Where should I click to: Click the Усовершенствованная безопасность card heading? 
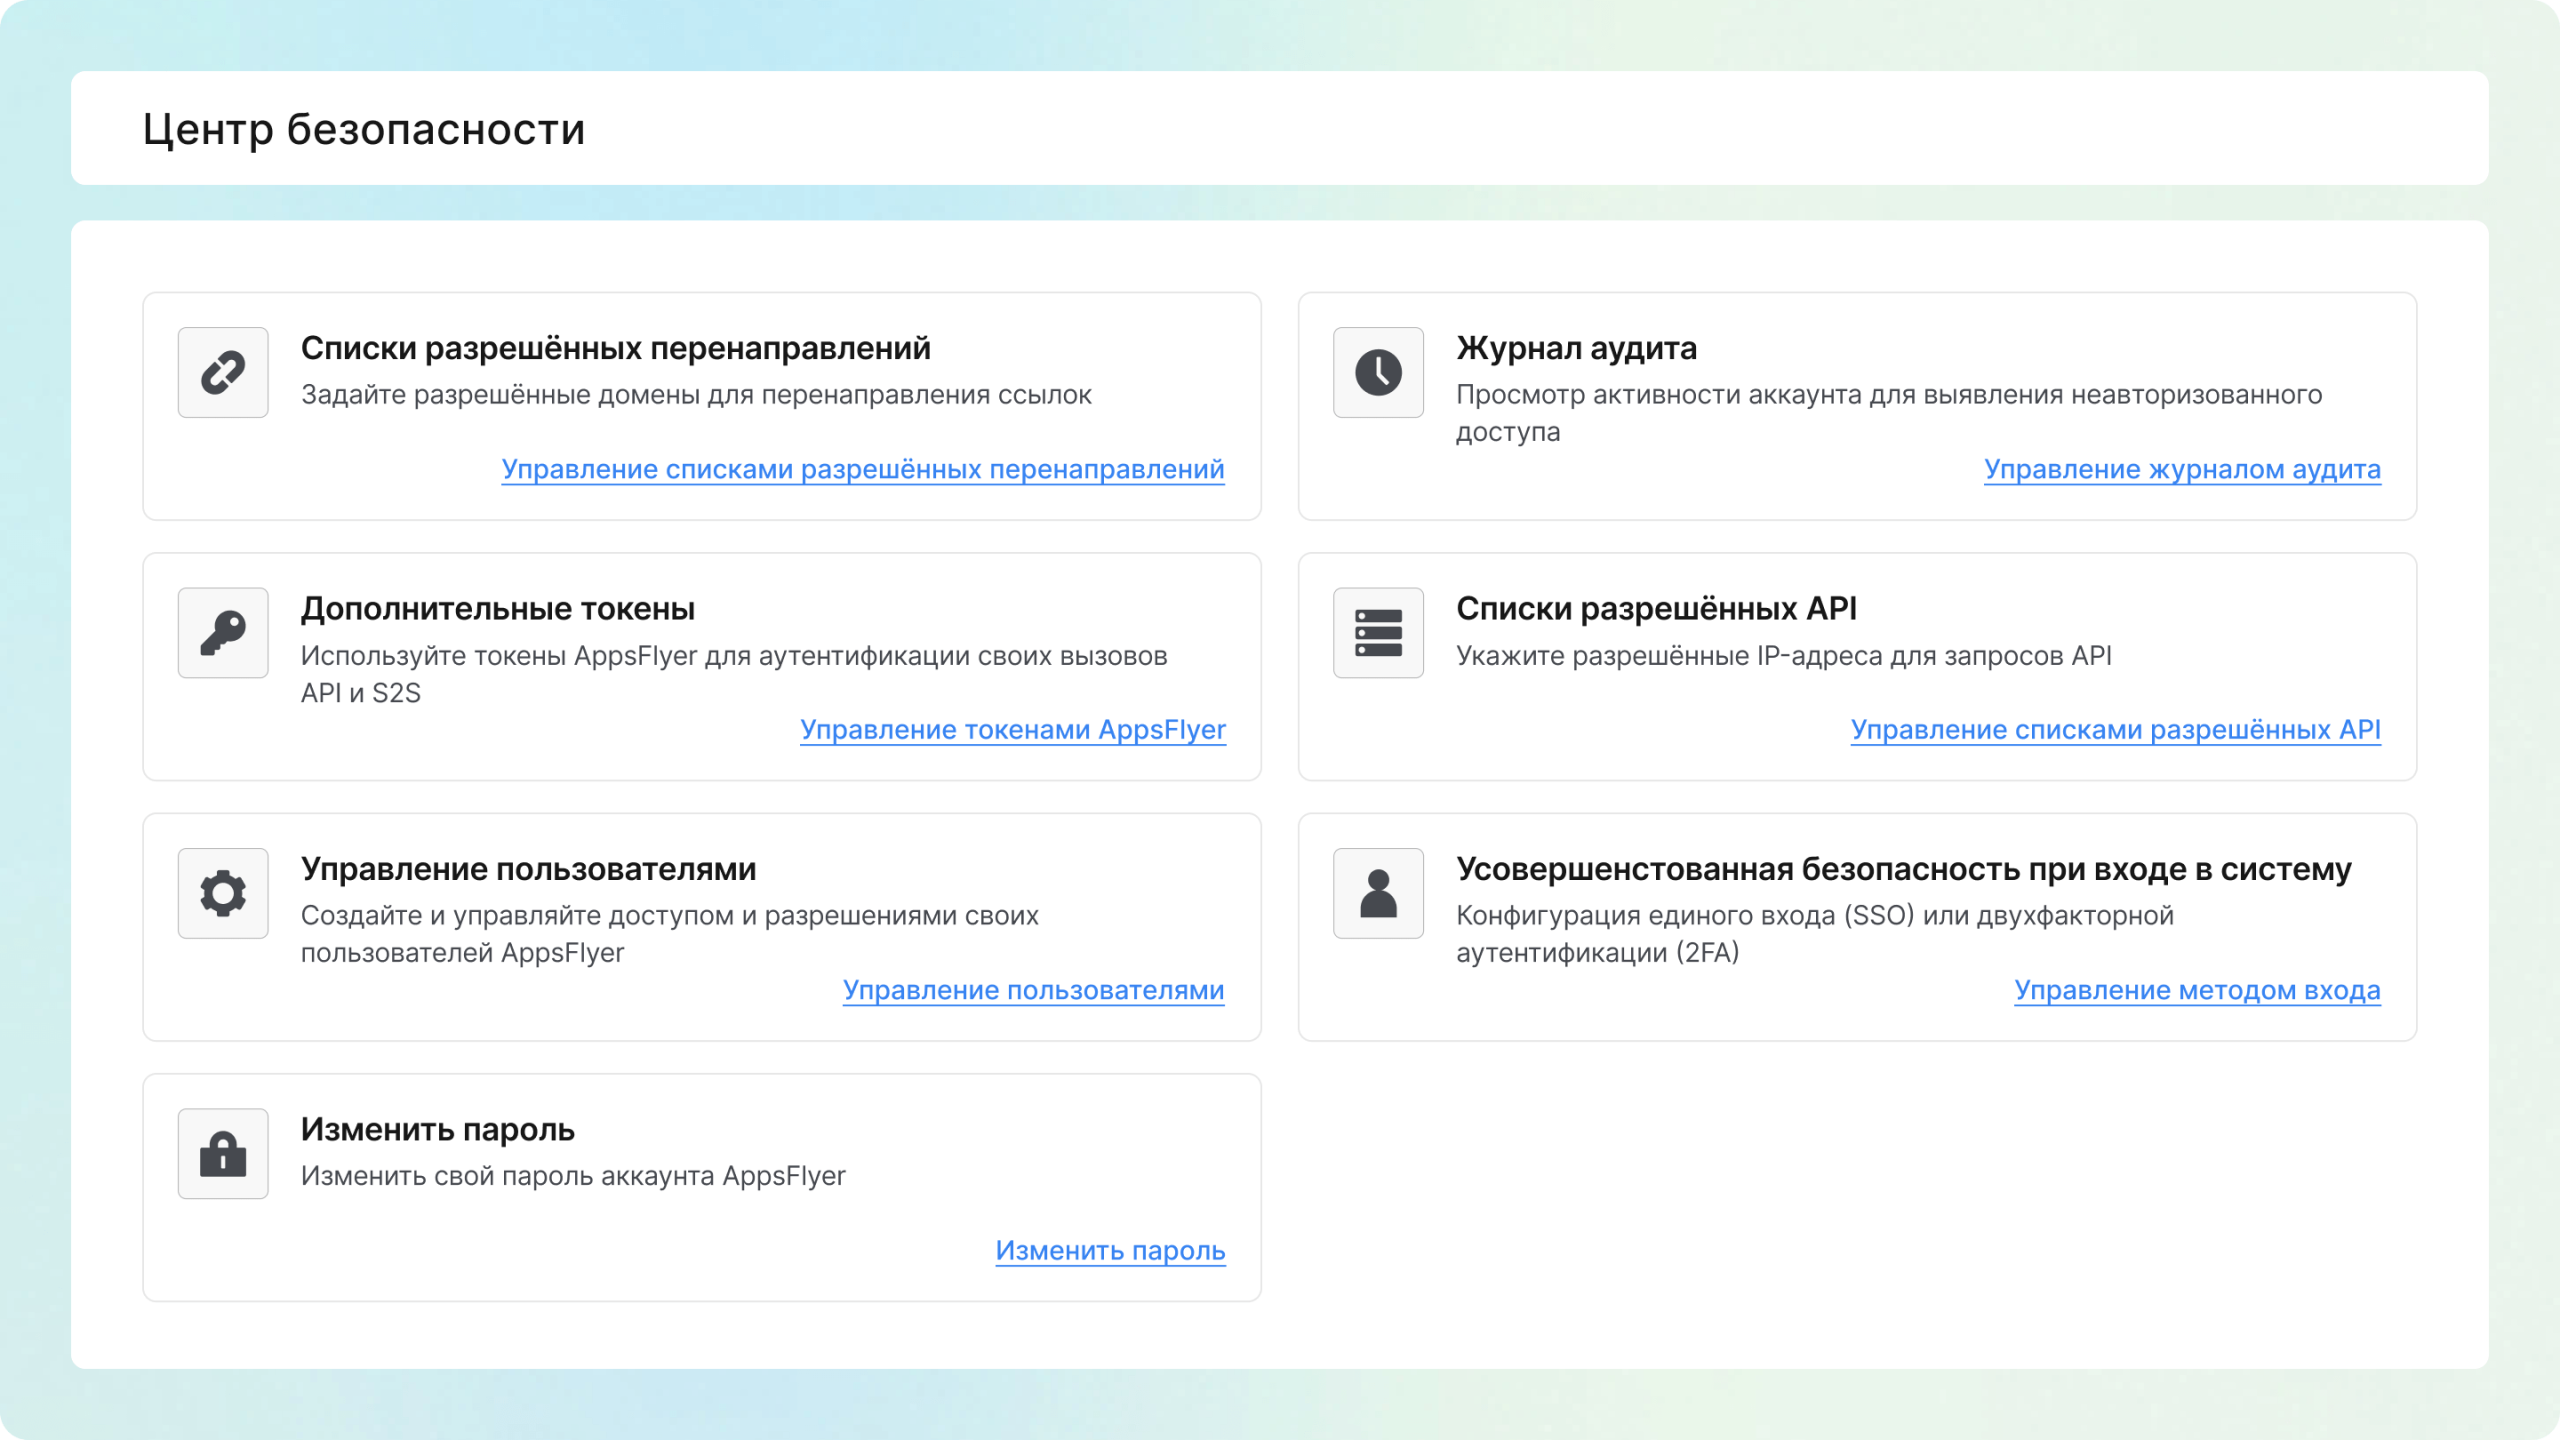click(1905, 868)
